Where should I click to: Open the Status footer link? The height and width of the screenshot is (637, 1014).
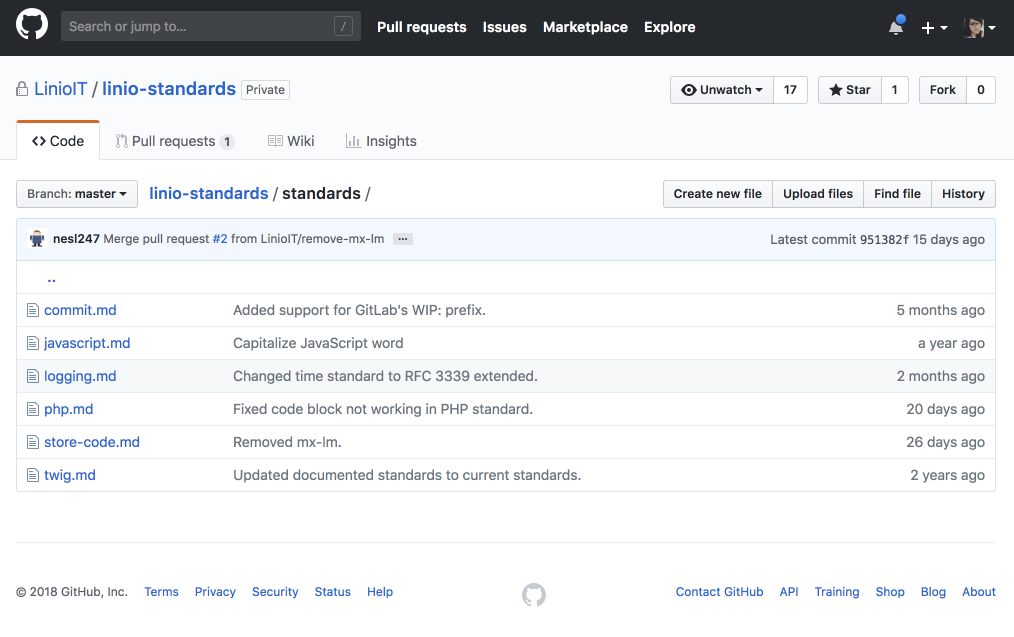pyautogui.click(x=332, y=592)
